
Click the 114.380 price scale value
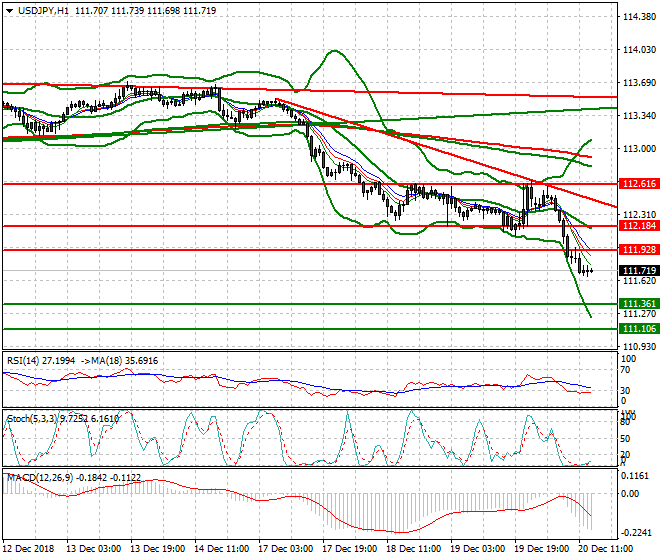tap(638, 17)
